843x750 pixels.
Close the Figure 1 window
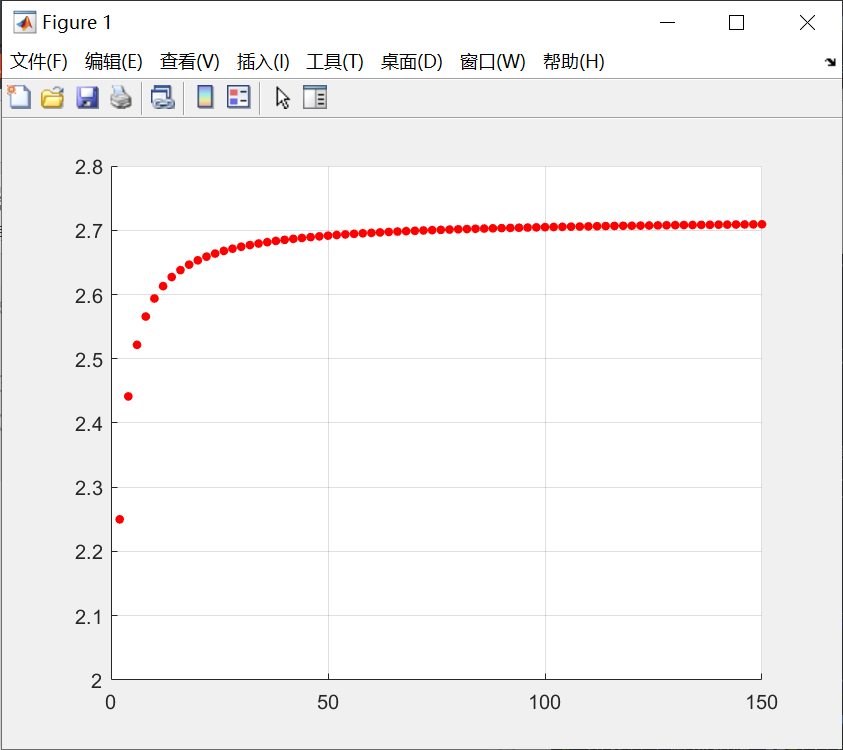(x=807, y=23)
